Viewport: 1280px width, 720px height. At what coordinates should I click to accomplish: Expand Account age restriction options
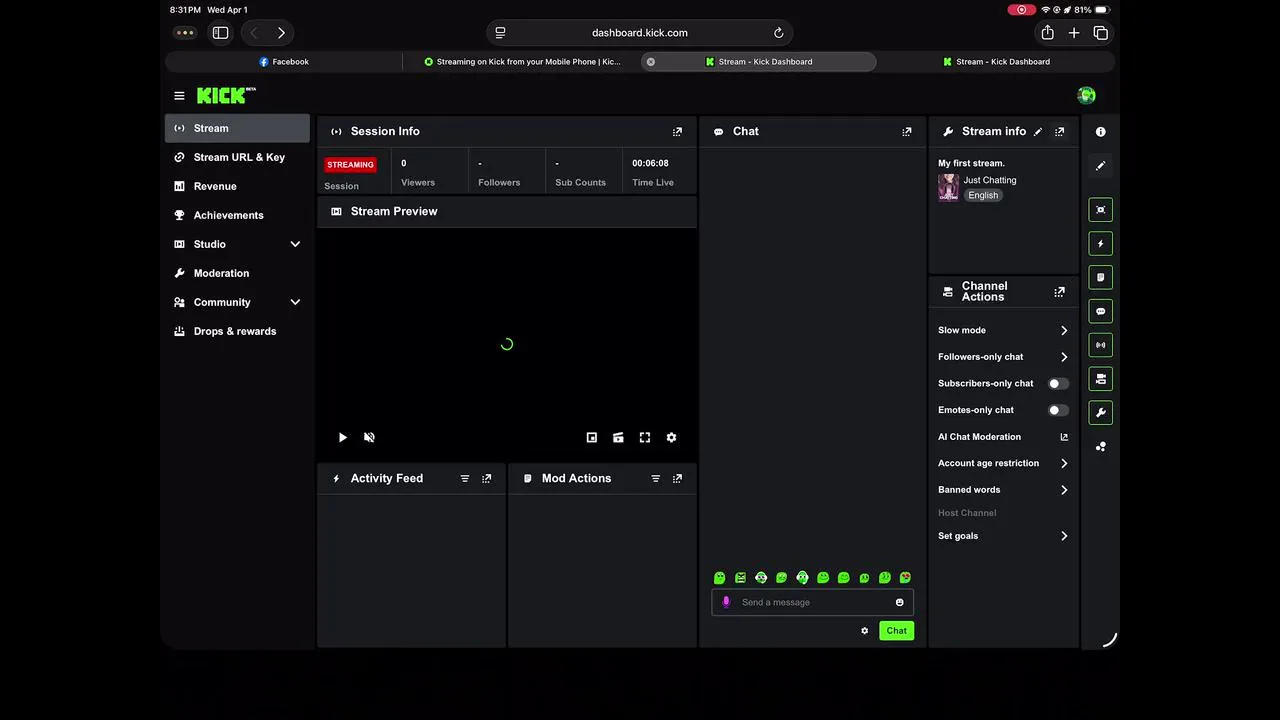[1064, 463]
